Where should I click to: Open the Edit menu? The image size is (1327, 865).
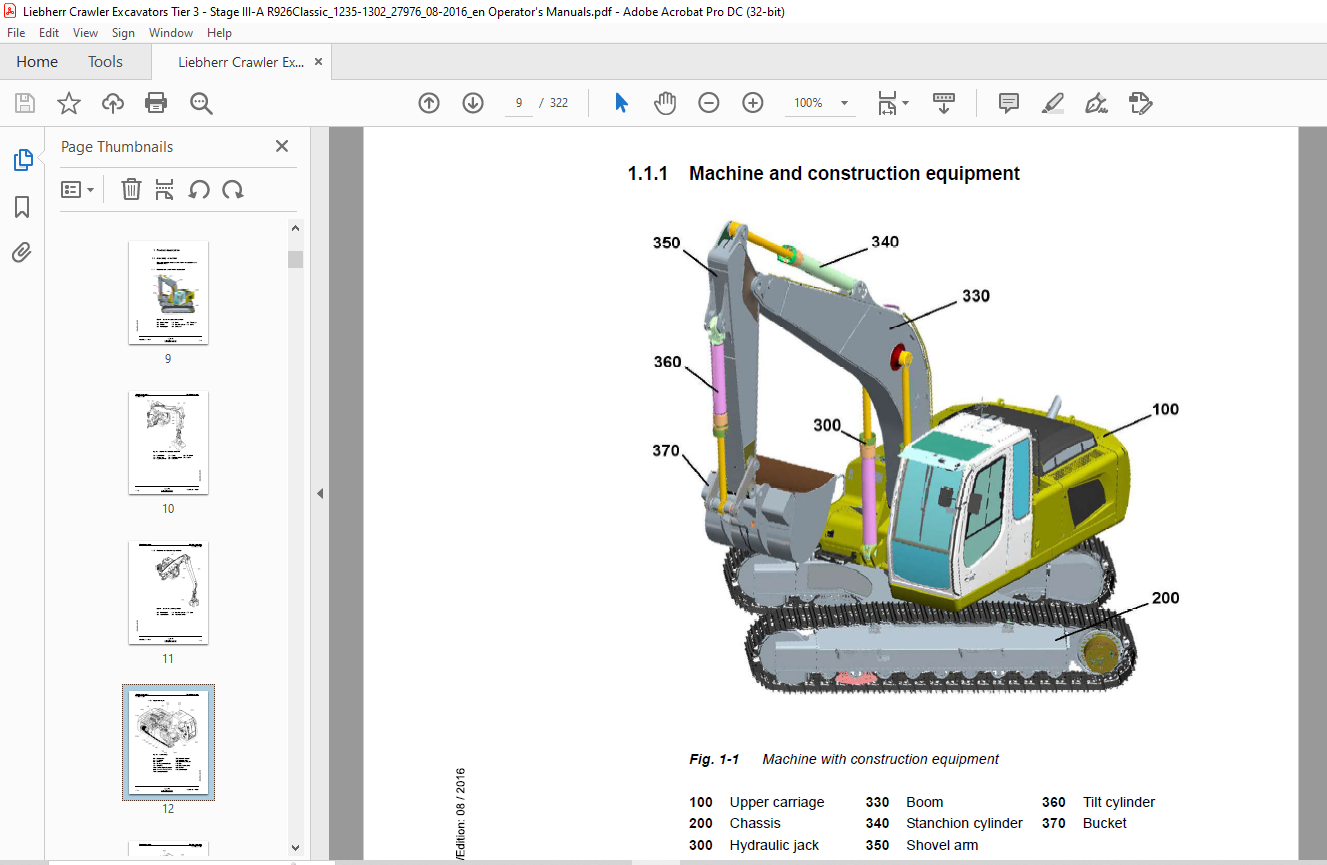[x=49, y=33]
